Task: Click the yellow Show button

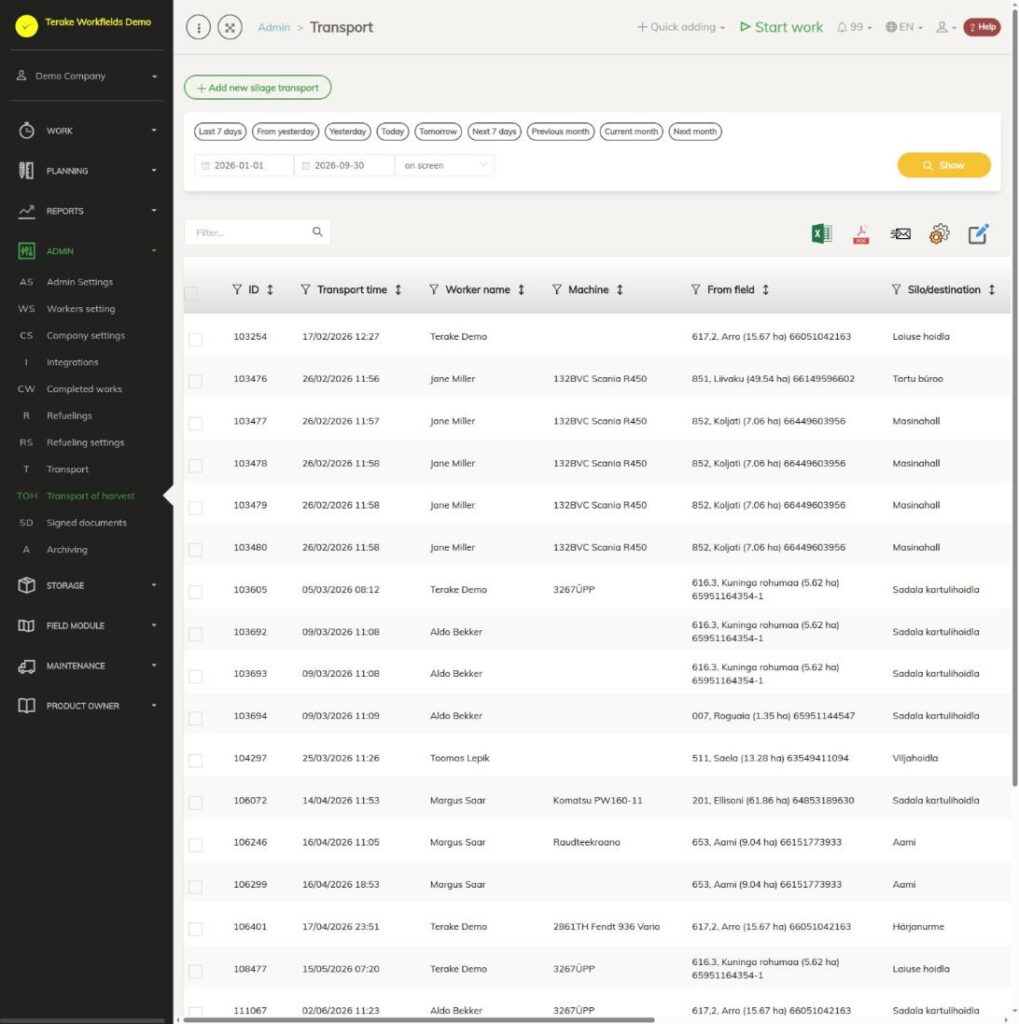Action: coord(944,165)
